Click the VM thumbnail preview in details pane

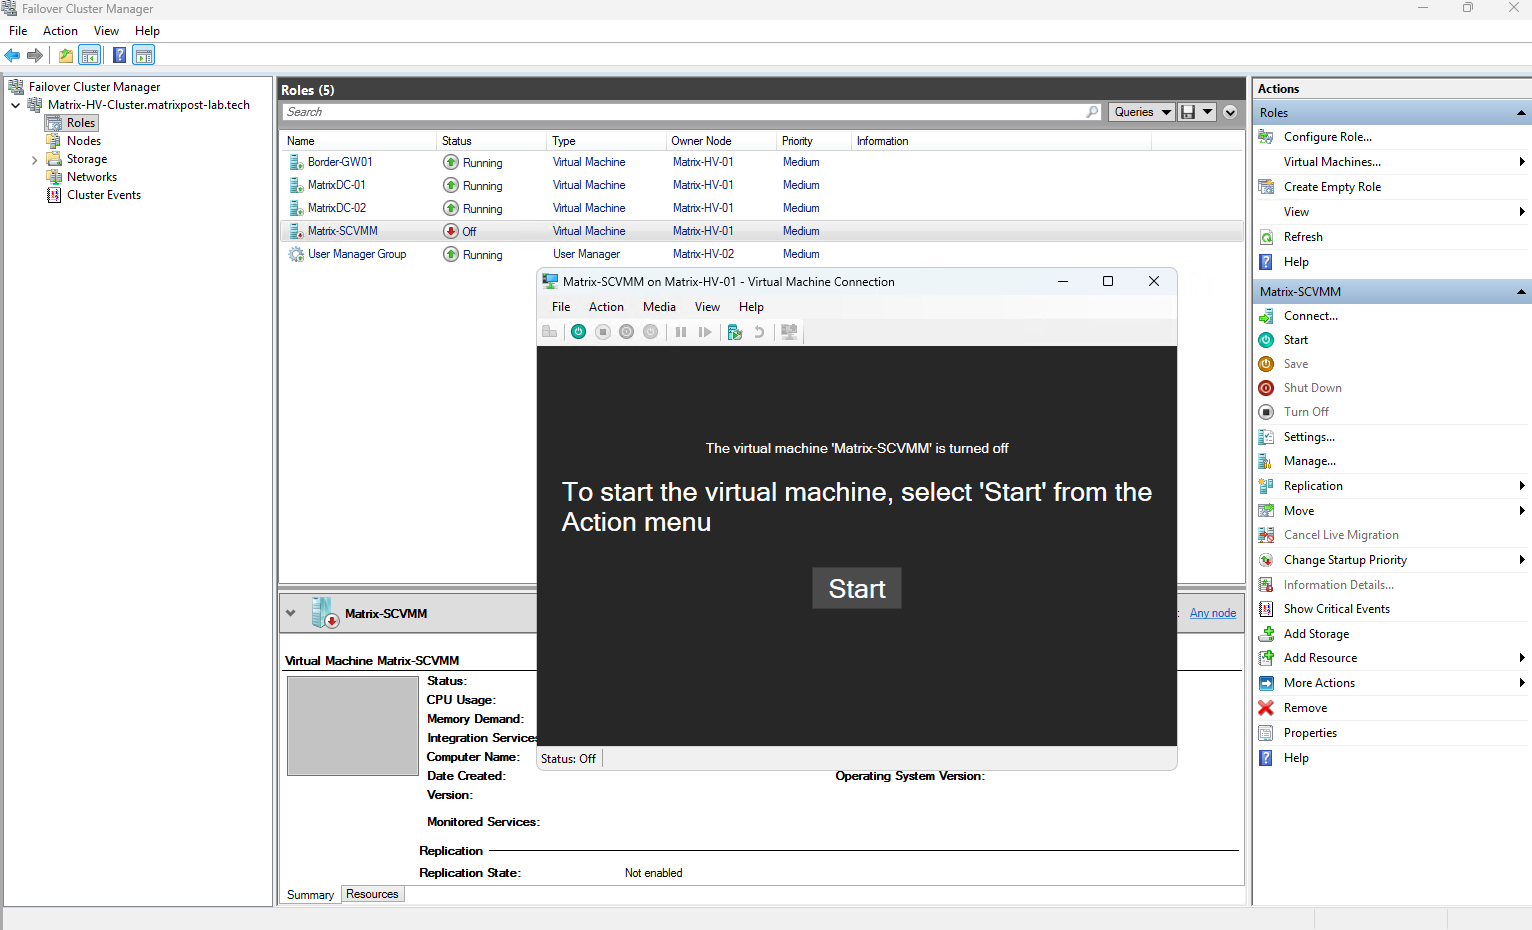point(353,726)
